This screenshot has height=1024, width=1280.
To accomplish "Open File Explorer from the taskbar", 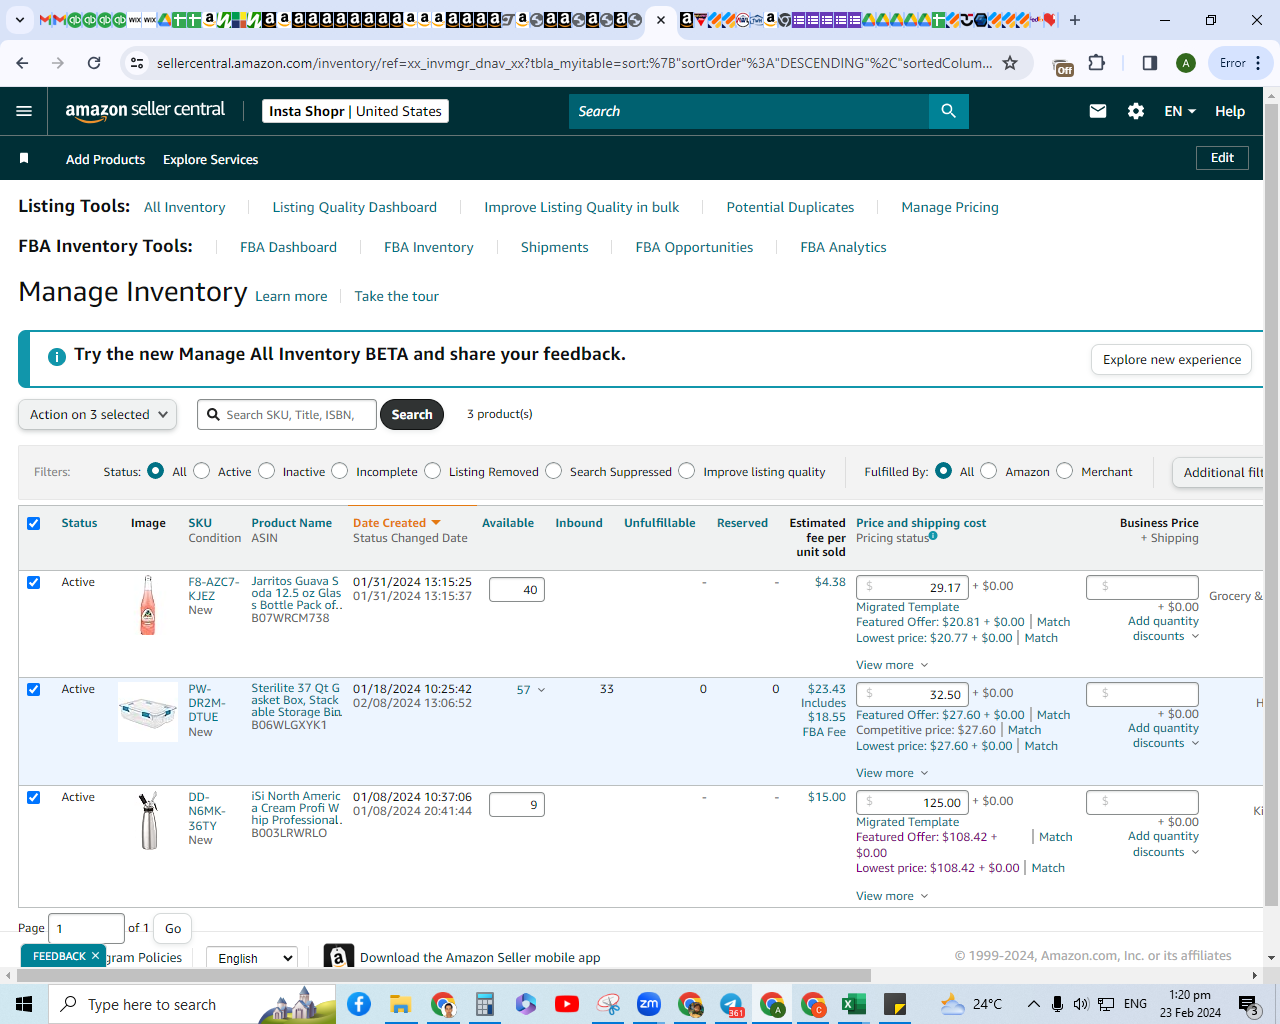I will pyautogui.click(x=401, y=1004).
